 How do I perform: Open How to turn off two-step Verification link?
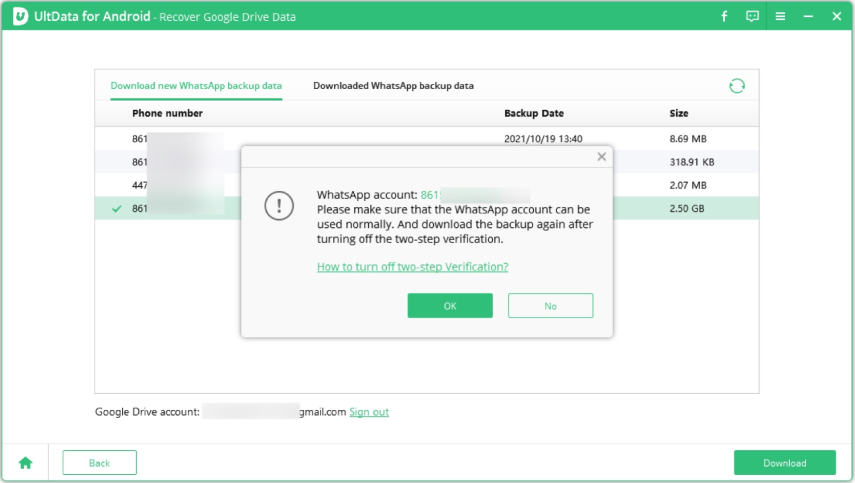point(413,267)
